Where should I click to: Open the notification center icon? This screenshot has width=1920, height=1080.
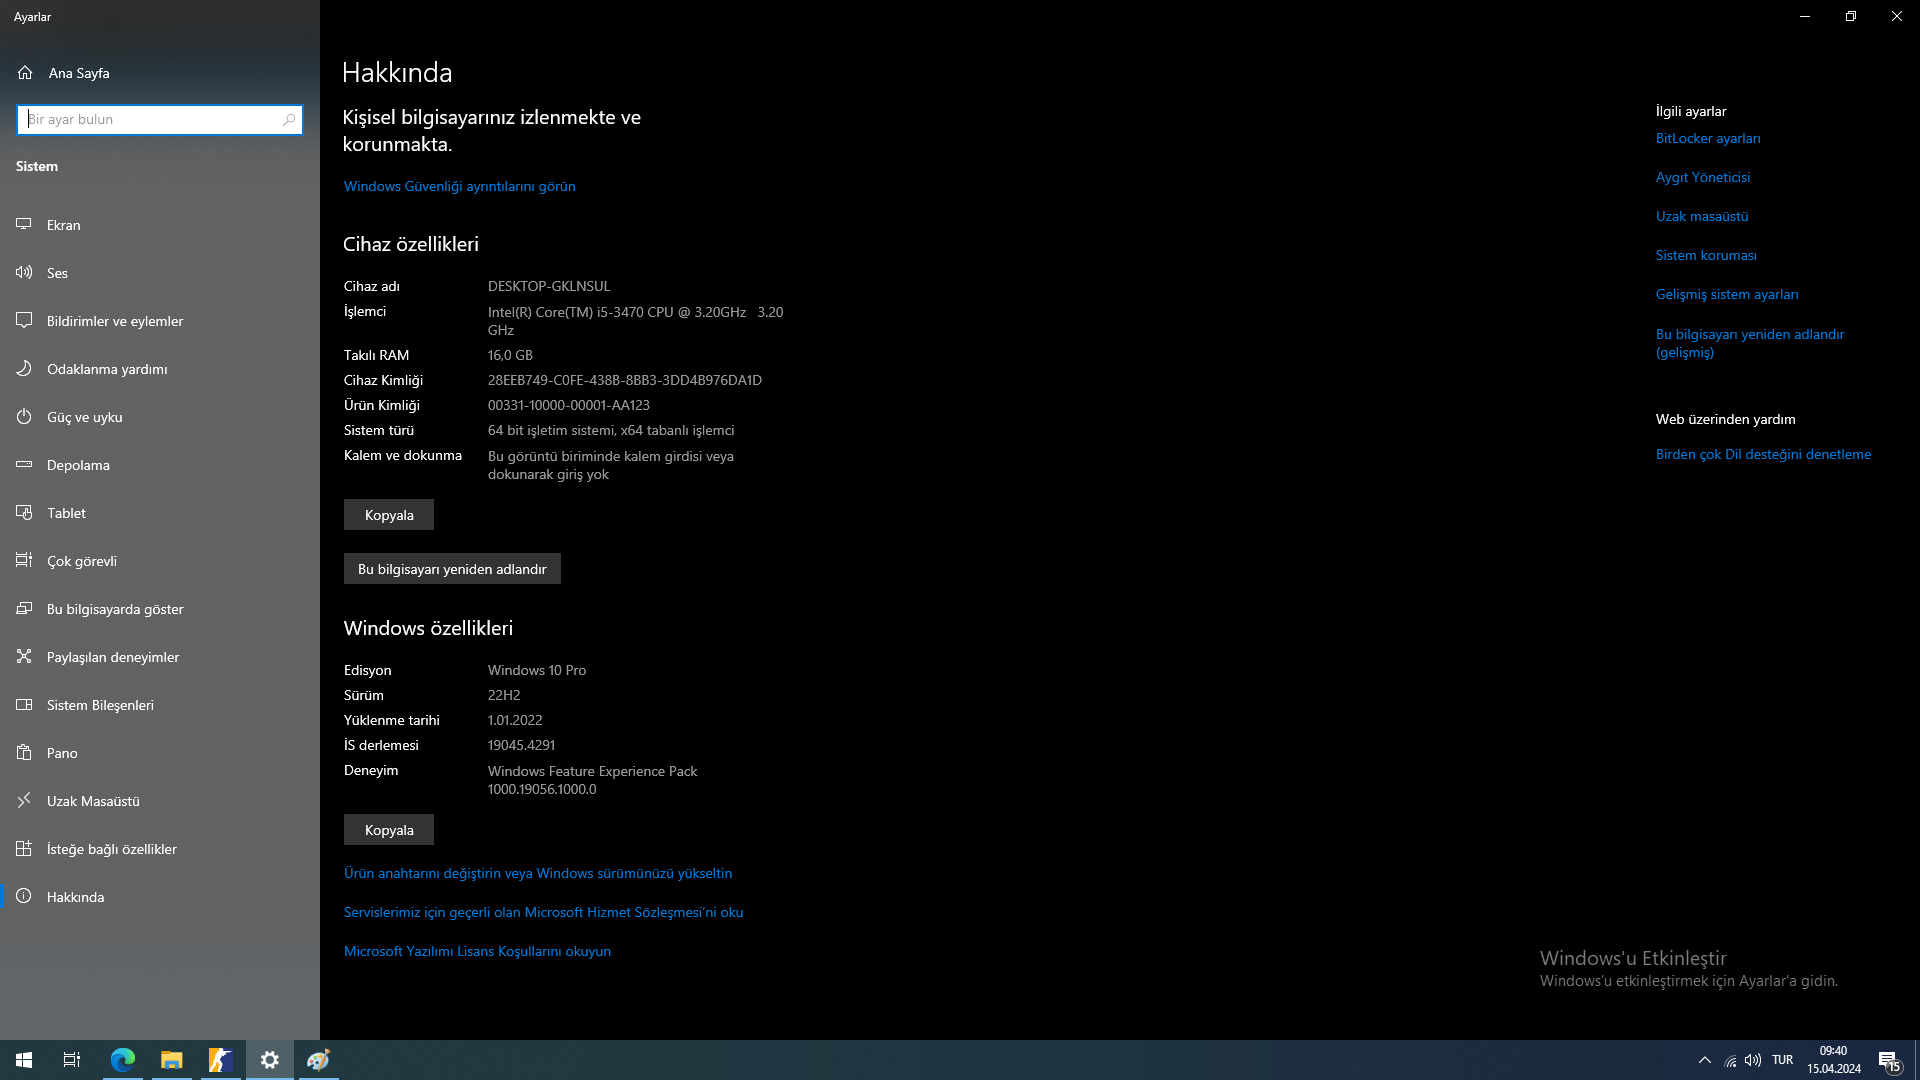point(1888,1060)
